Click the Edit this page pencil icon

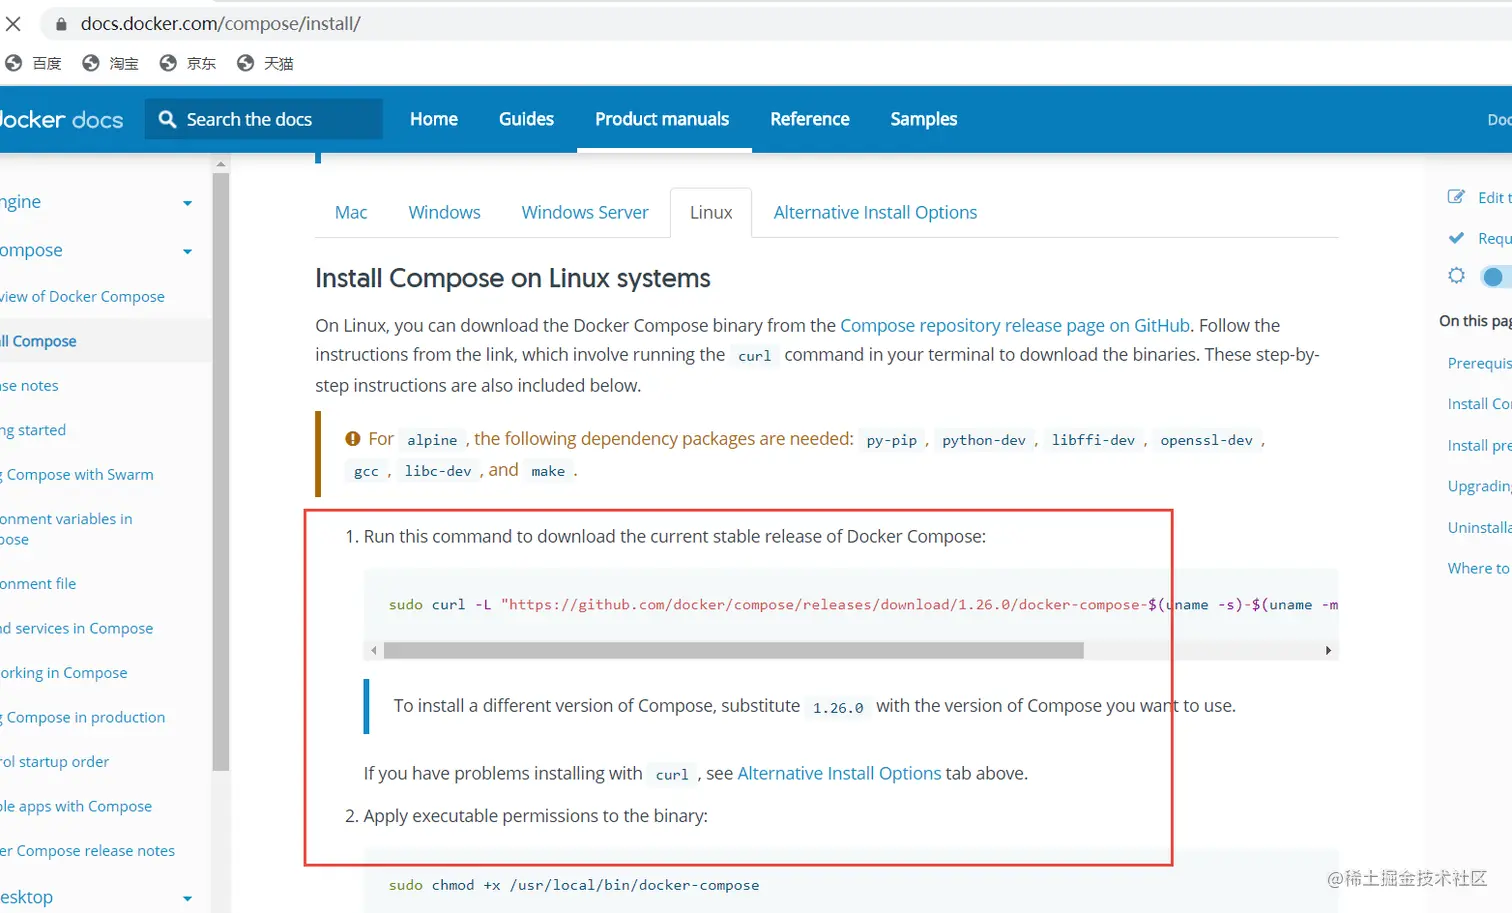(x=1457, y=197)
